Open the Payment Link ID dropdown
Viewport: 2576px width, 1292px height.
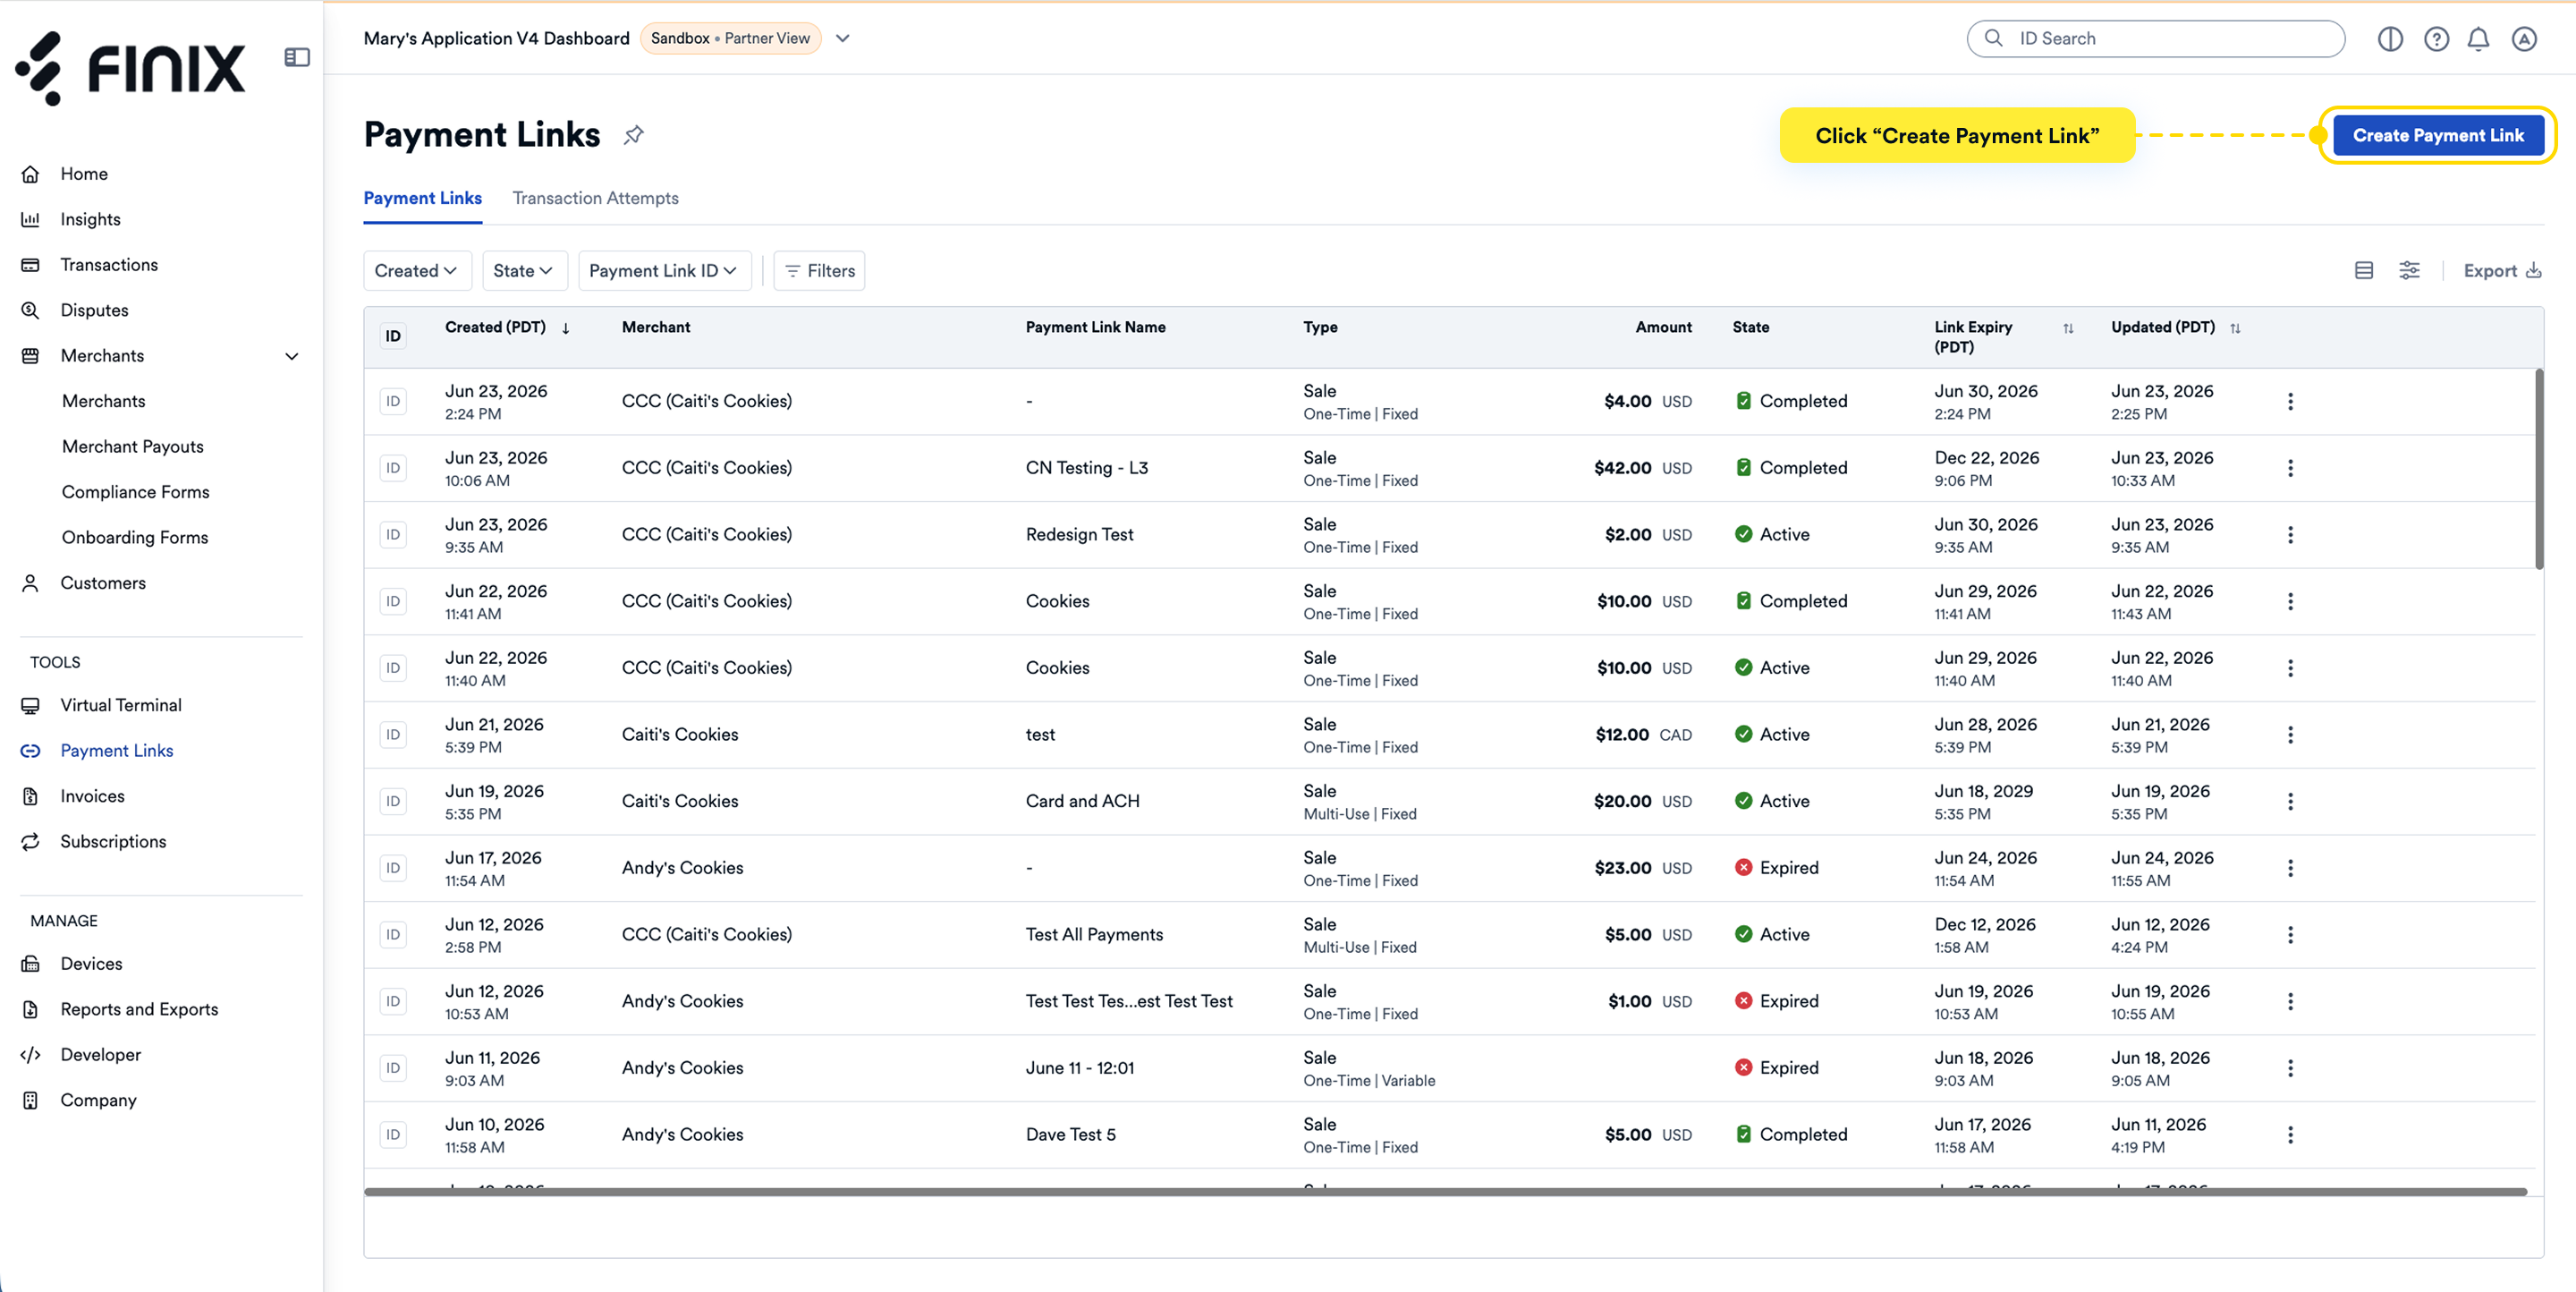point(664,271)
